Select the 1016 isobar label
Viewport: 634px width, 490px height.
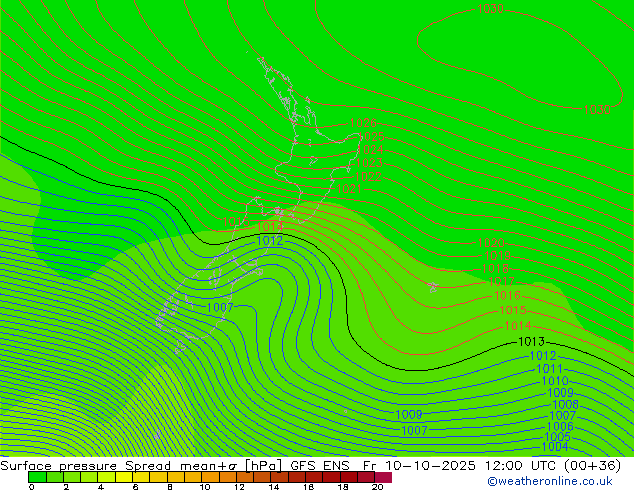(x=507, y=296)
